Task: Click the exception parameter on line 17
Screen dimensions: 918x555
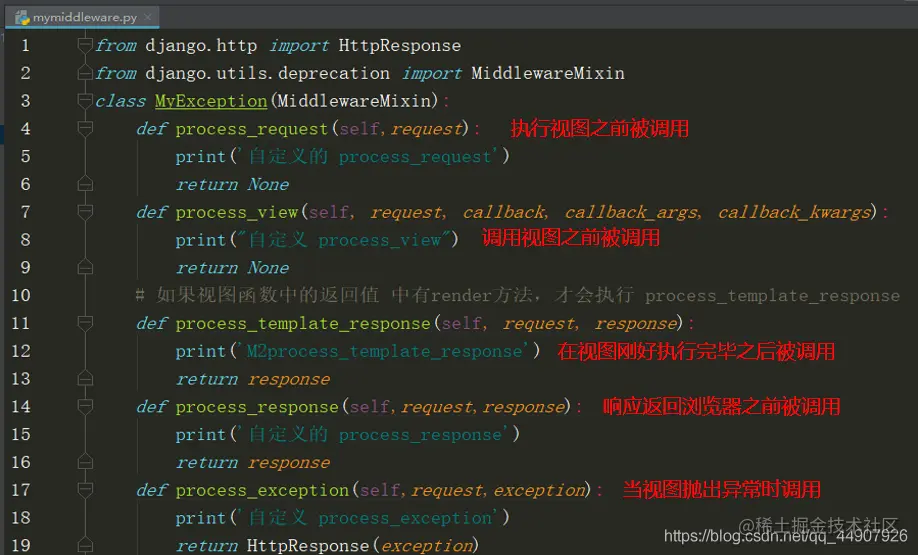Action: click(539, 490)
